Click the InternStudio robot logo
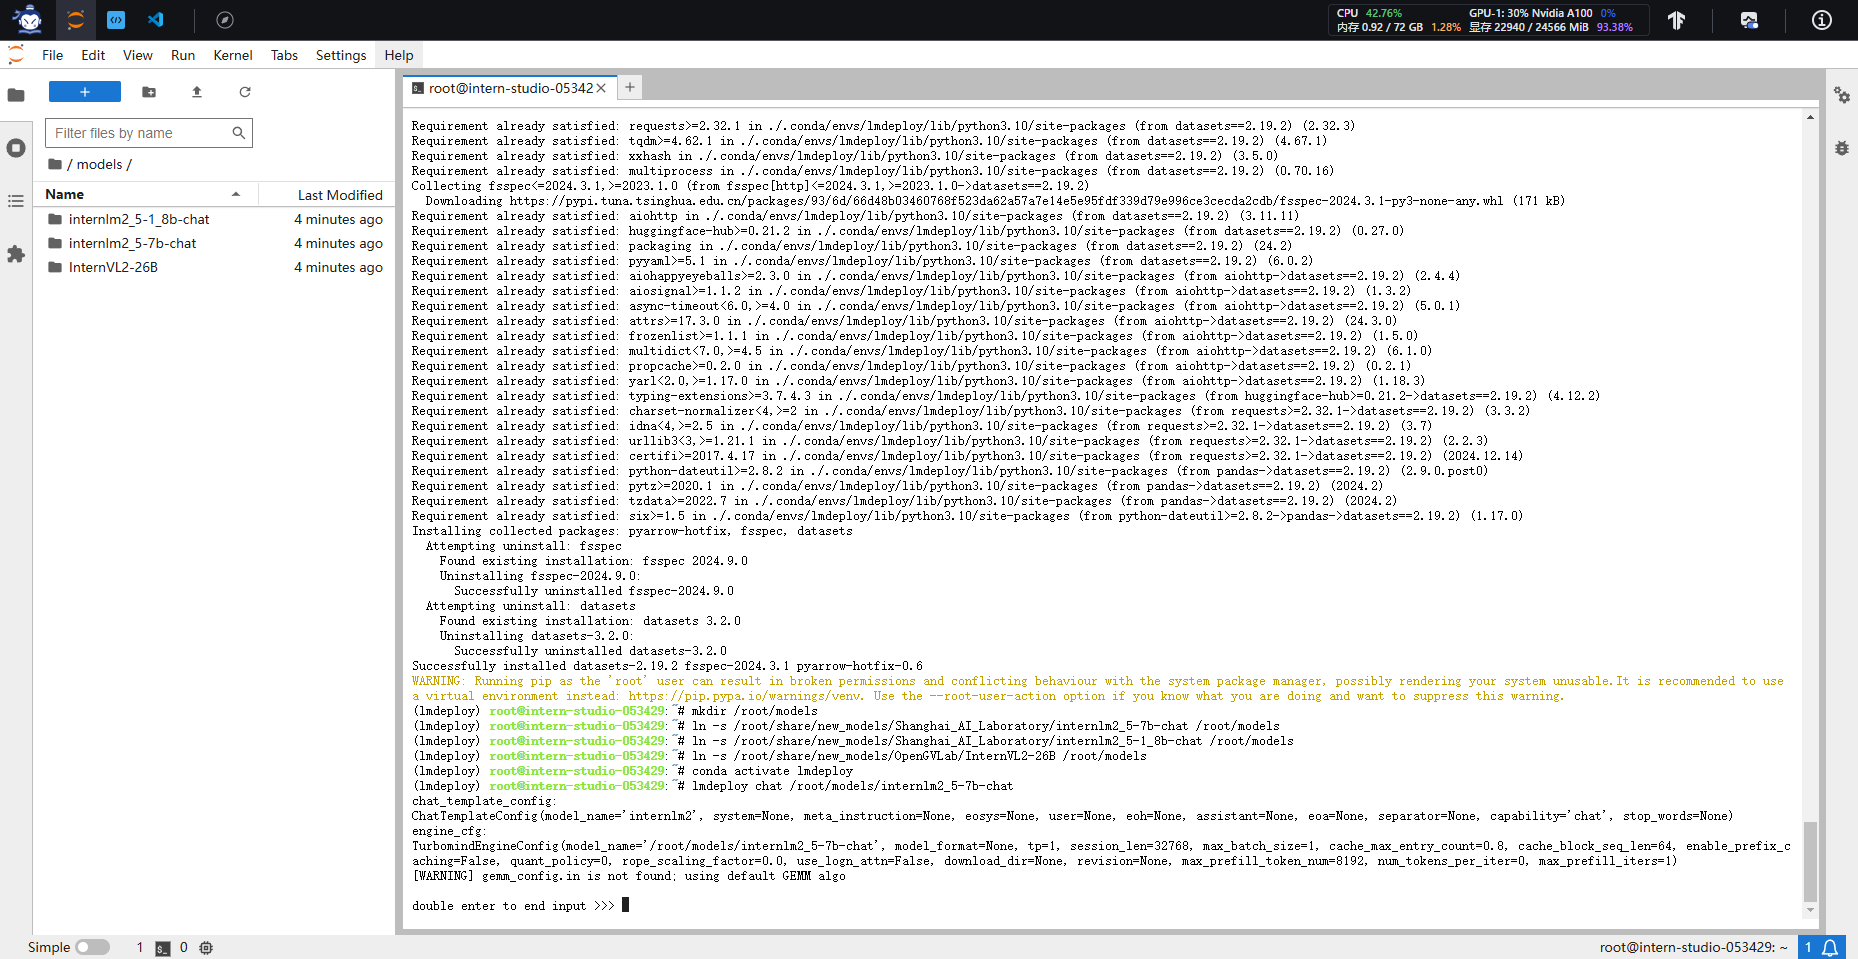The height and width of the screenshot is (959, 1858). tap(28, 20)
